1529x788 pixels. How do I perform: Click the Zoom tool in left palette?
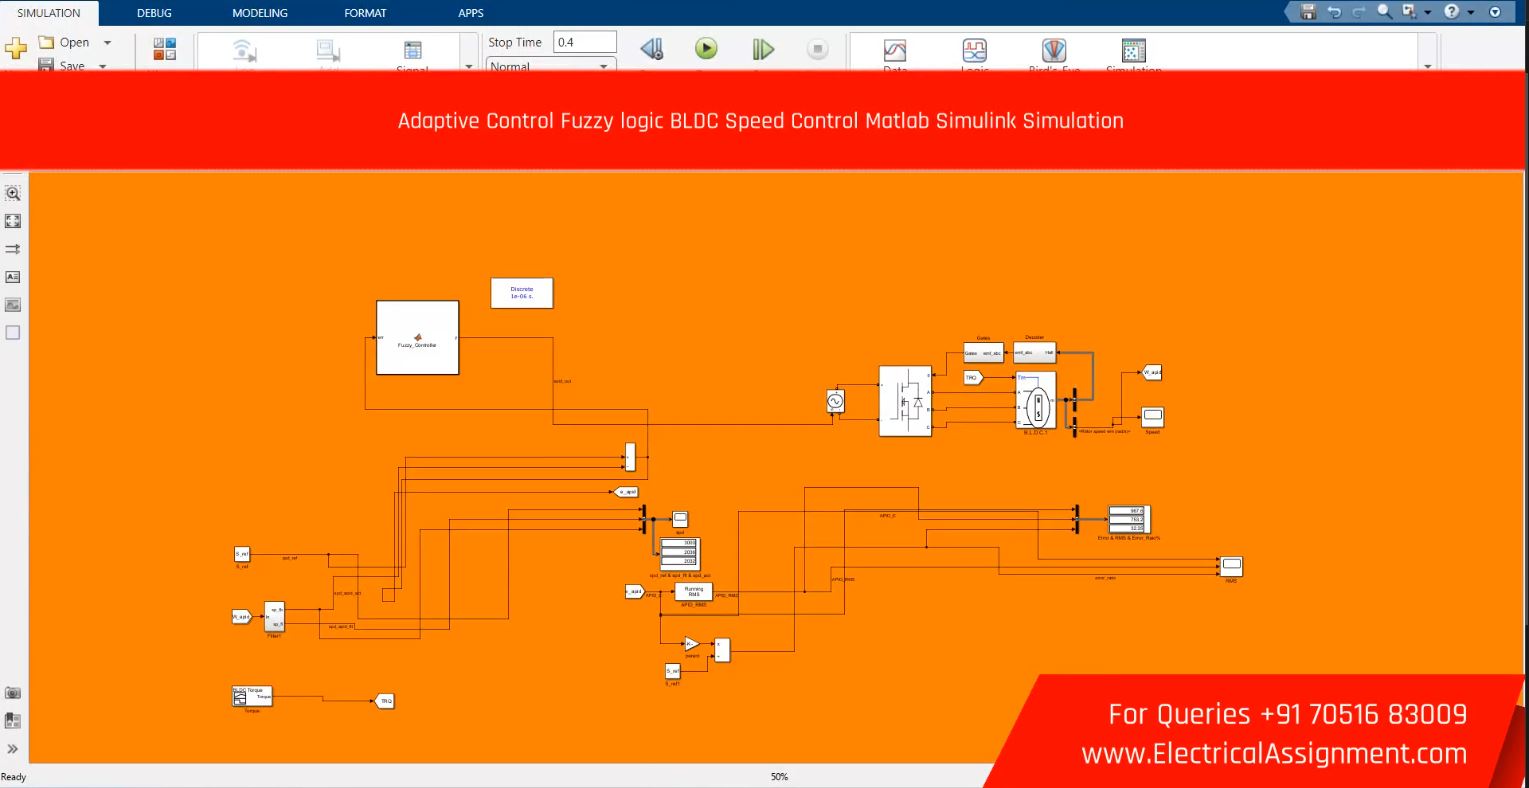(13, 194)
